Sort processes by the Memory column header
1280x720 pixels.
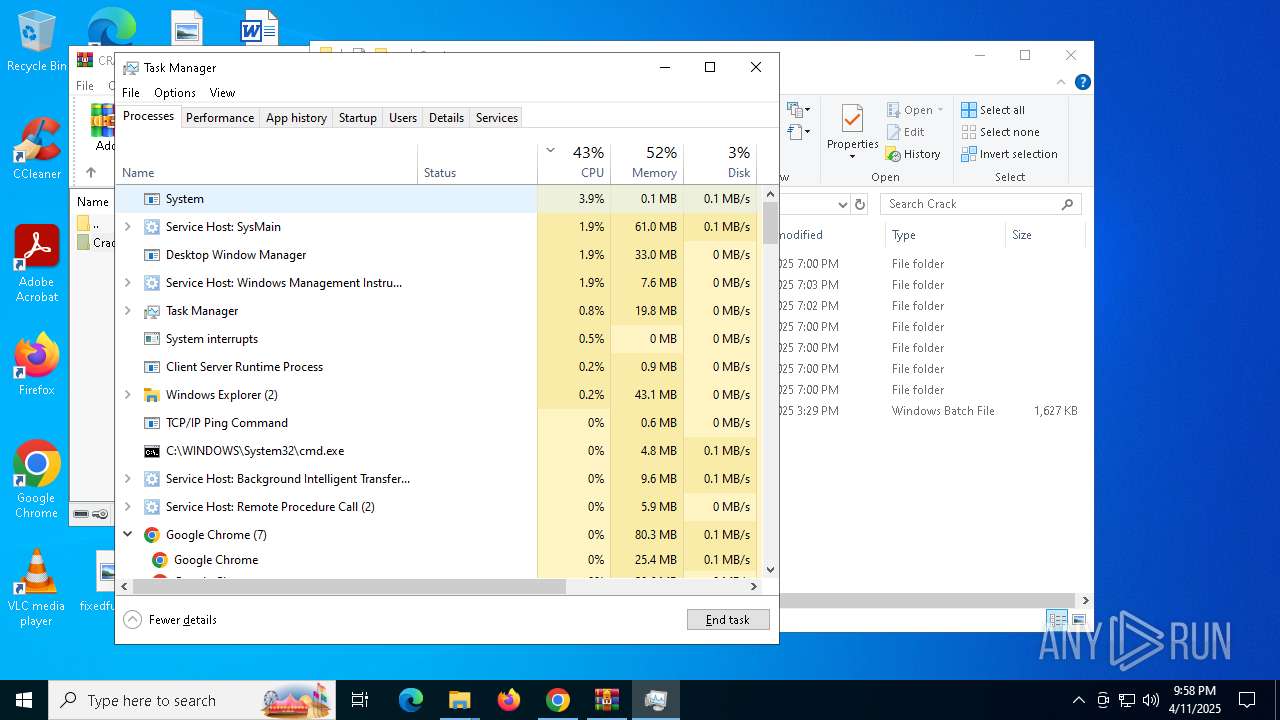(x=647, y=163)
